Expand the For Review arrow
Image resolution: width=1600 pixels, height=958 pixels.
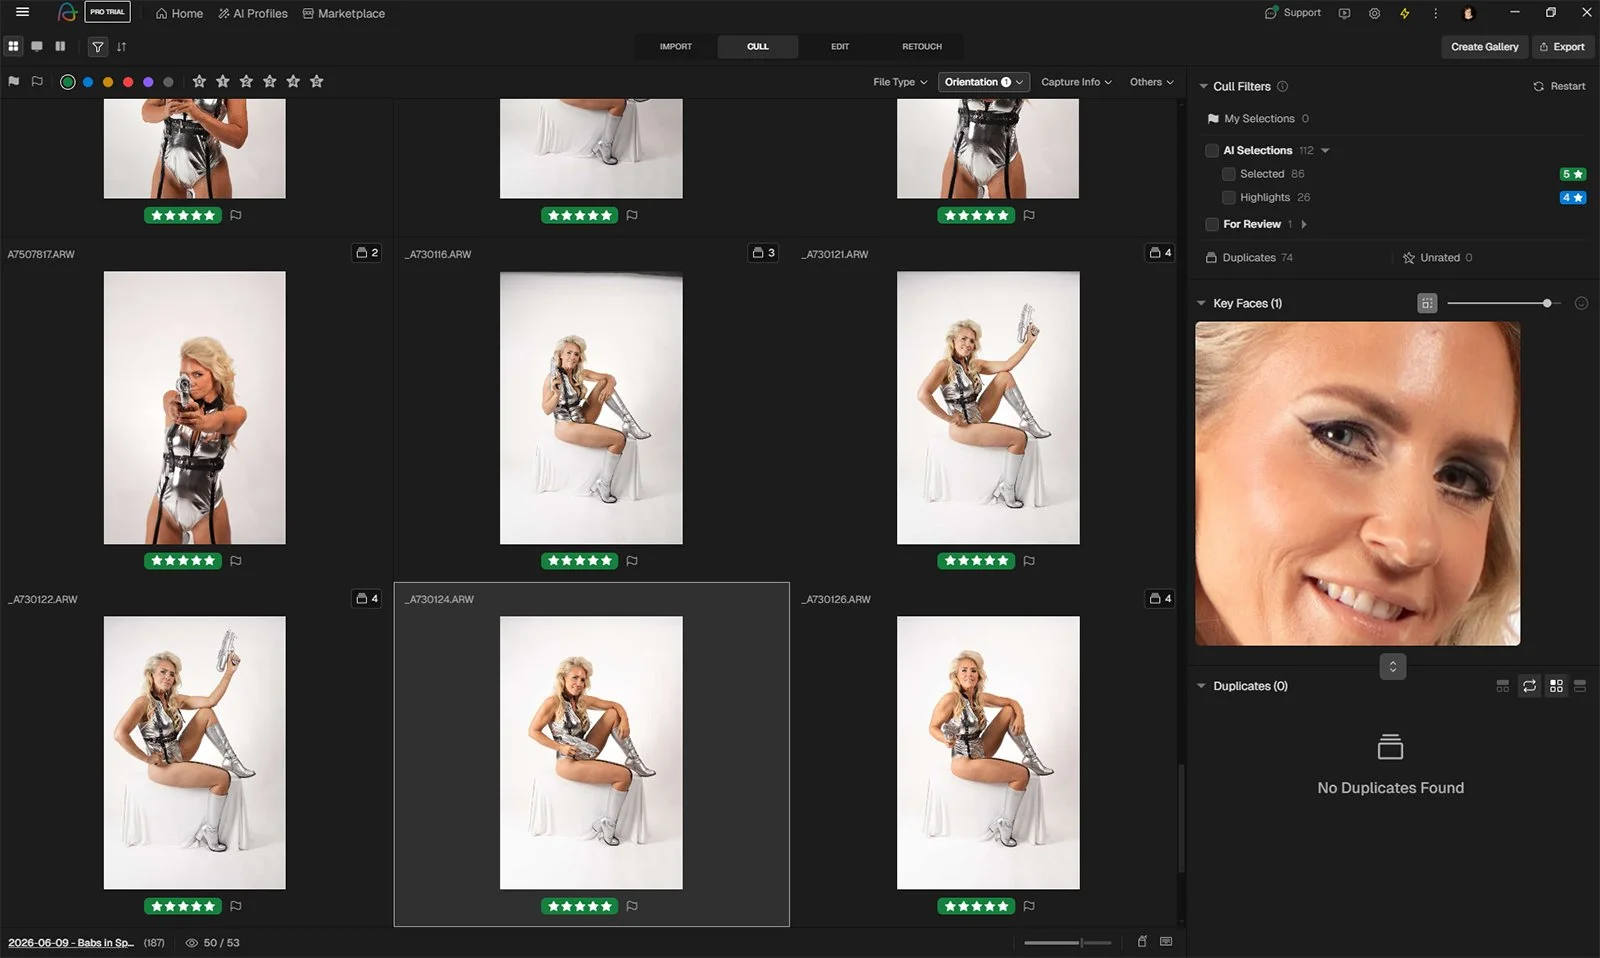coord(1304,224)
